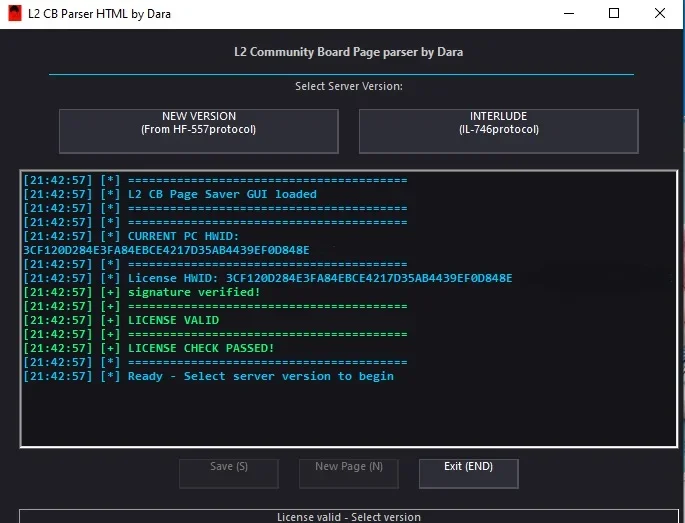Choose the INTERLUDE IL-746protocol button
The image size is (685, 523).
coord(498,131)
